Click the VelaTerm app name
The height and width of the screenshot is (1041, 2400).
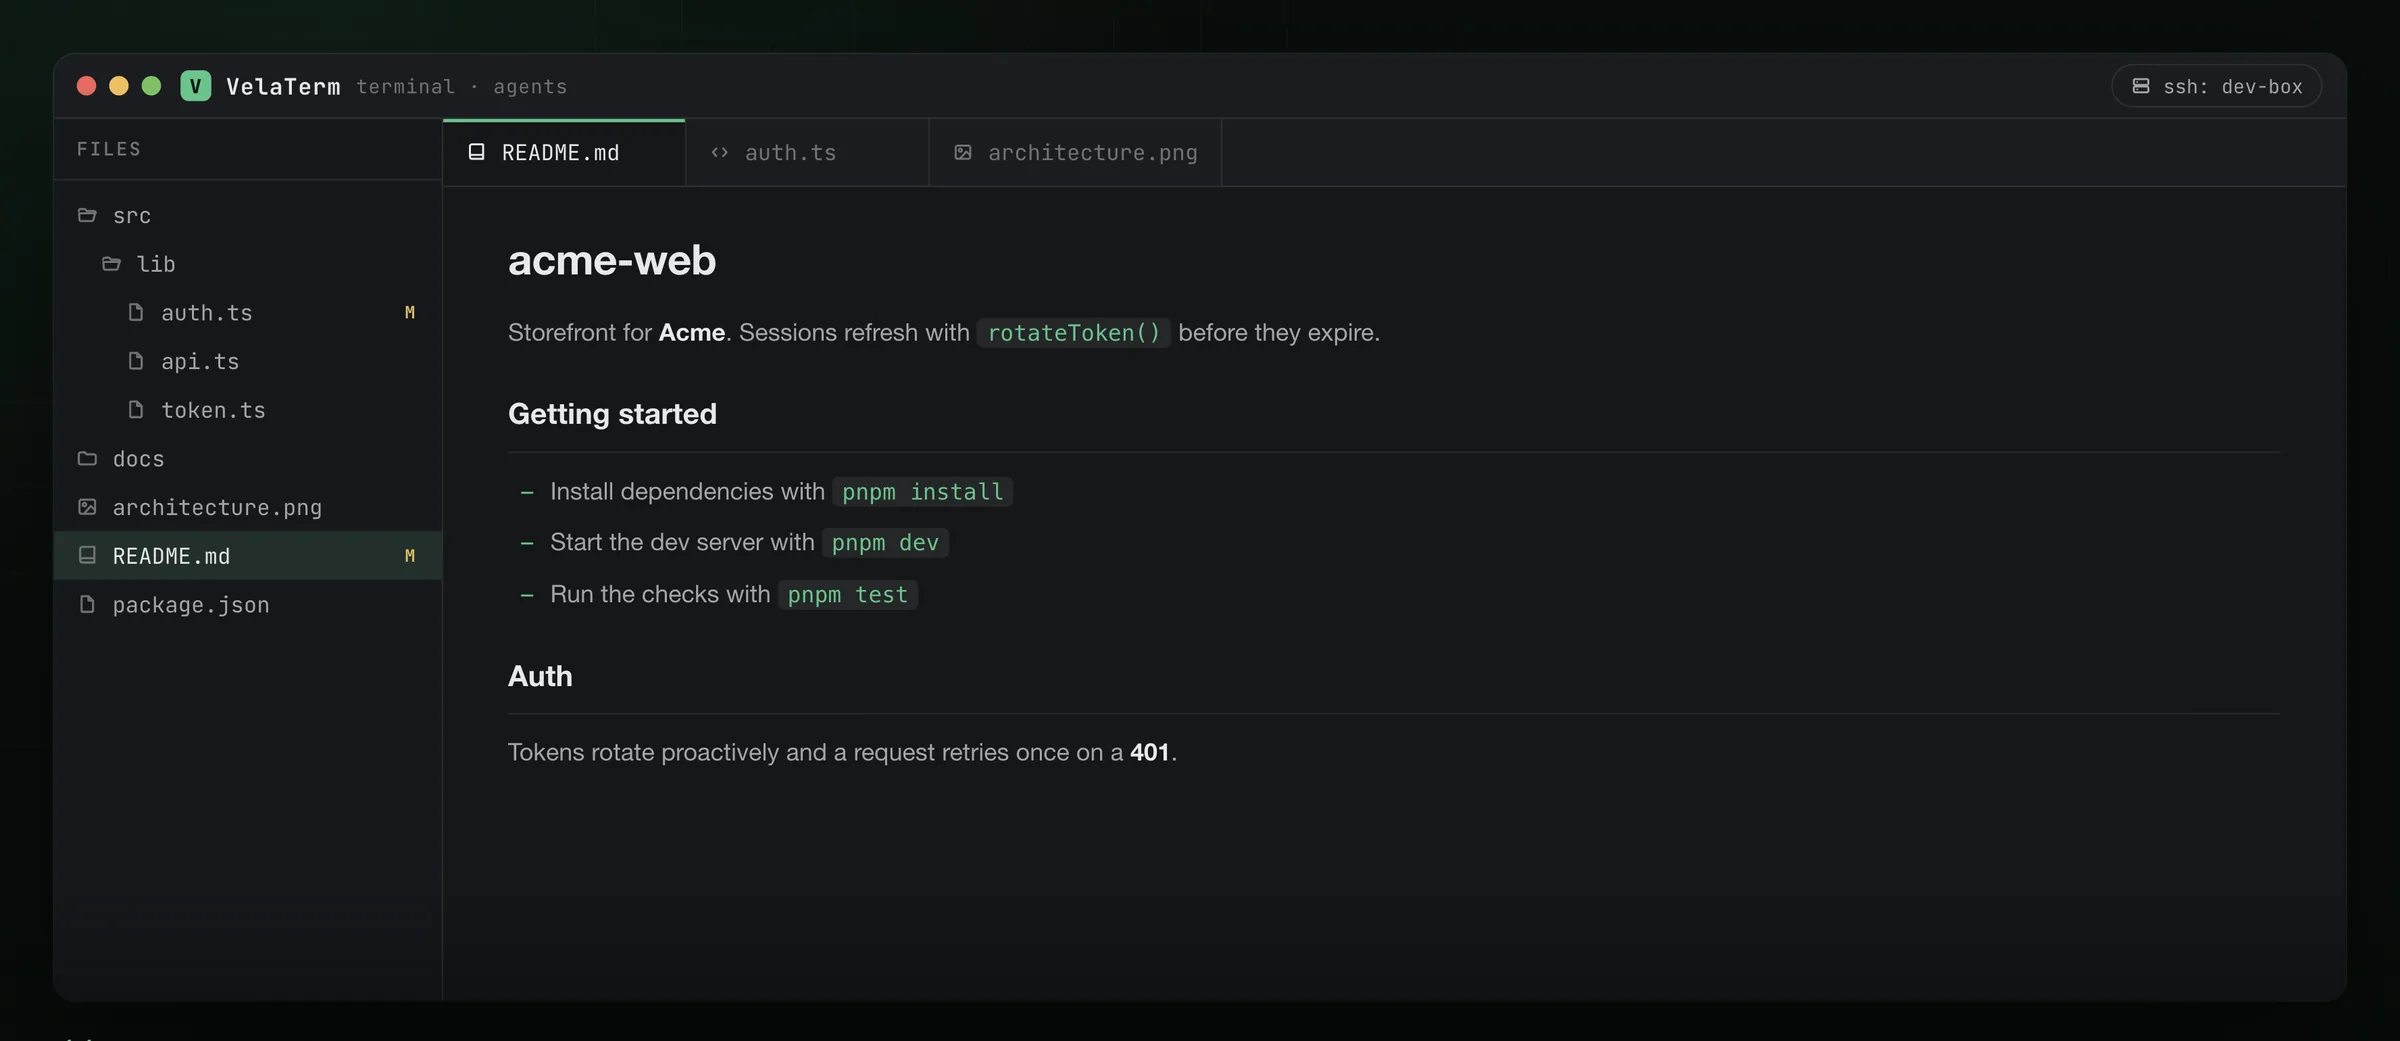click(283, 87)
